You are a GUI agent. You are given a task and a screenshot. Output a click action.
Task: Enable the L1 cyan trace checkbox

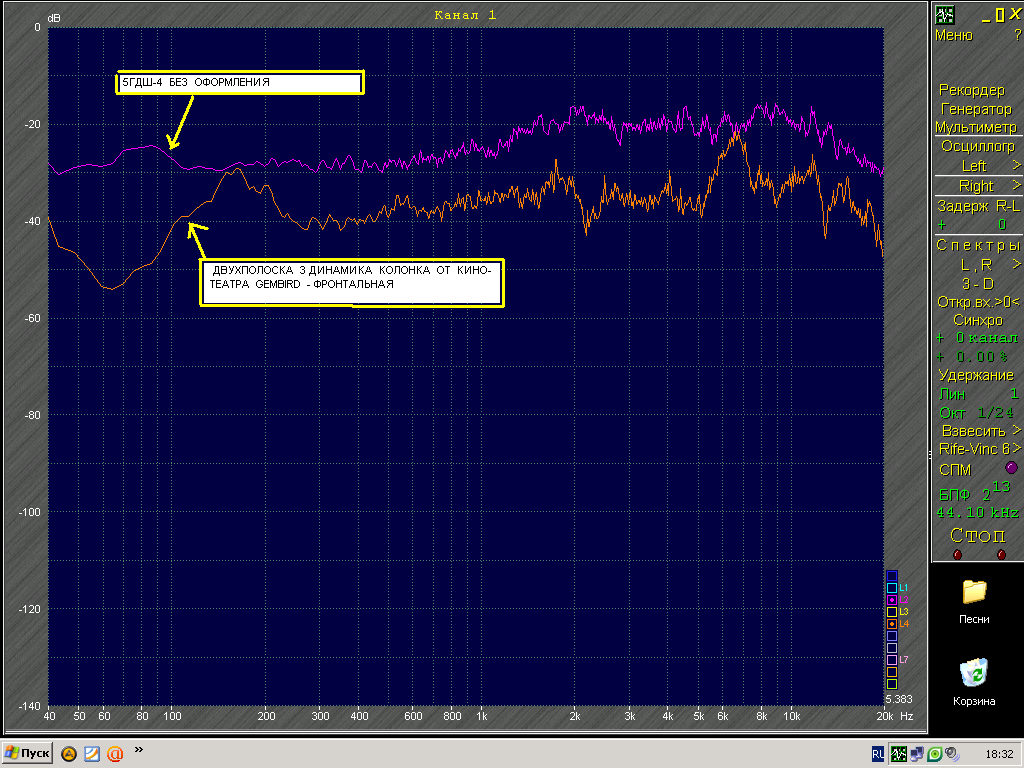pos(892,588)
